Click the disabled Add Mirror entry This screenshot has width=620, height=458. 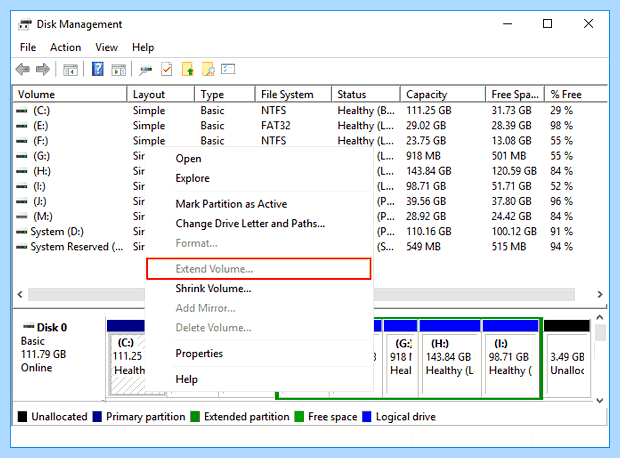[x=259, y=308]
